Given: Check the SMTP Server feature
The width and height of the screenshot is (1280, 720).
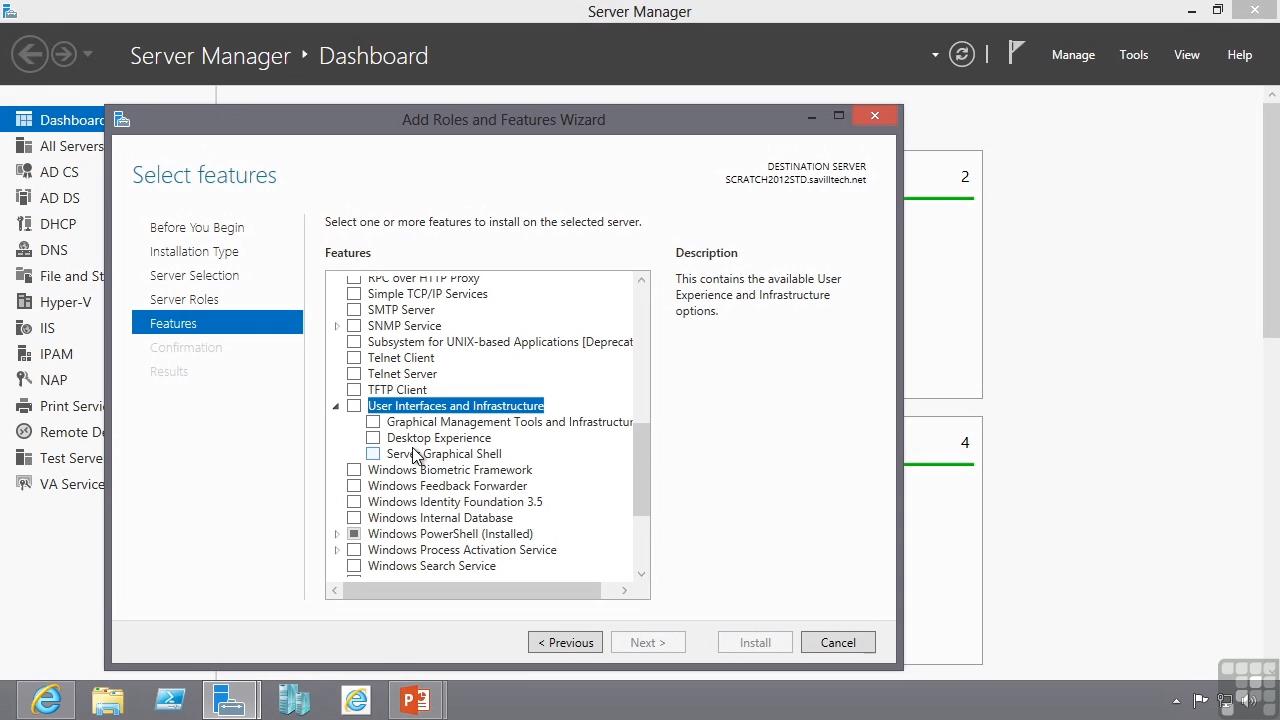Looking at the screenshot, I should coord(354,310).
